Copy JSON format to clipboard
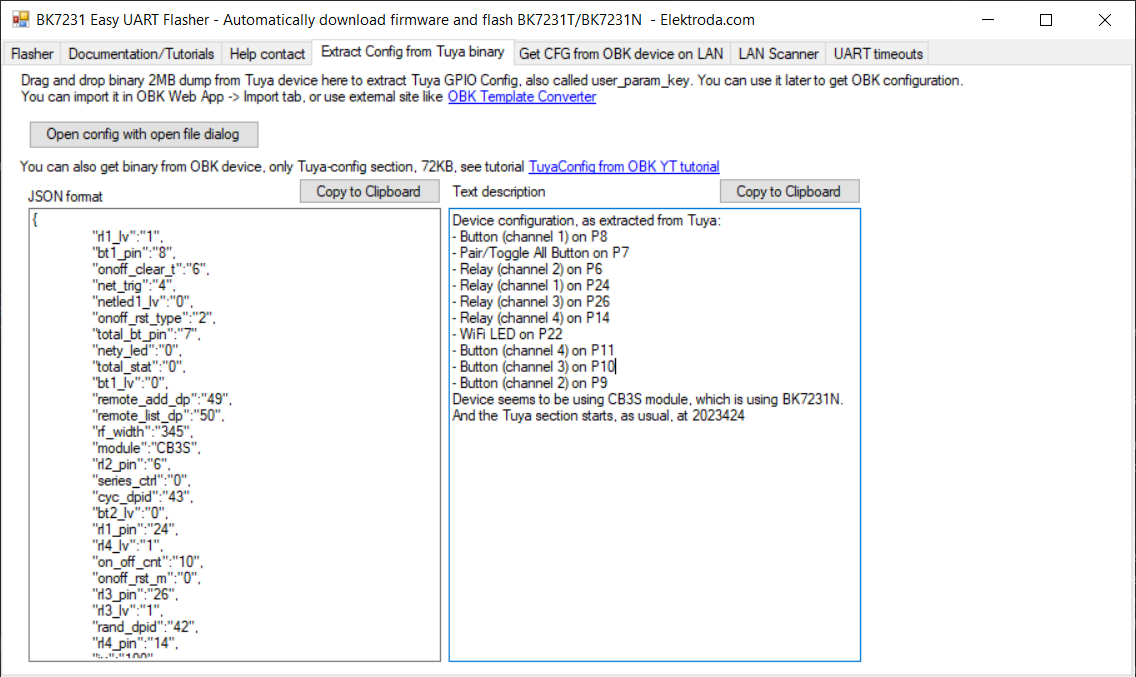This screenshot has height=677, width=1136. [x=369, y=191]
